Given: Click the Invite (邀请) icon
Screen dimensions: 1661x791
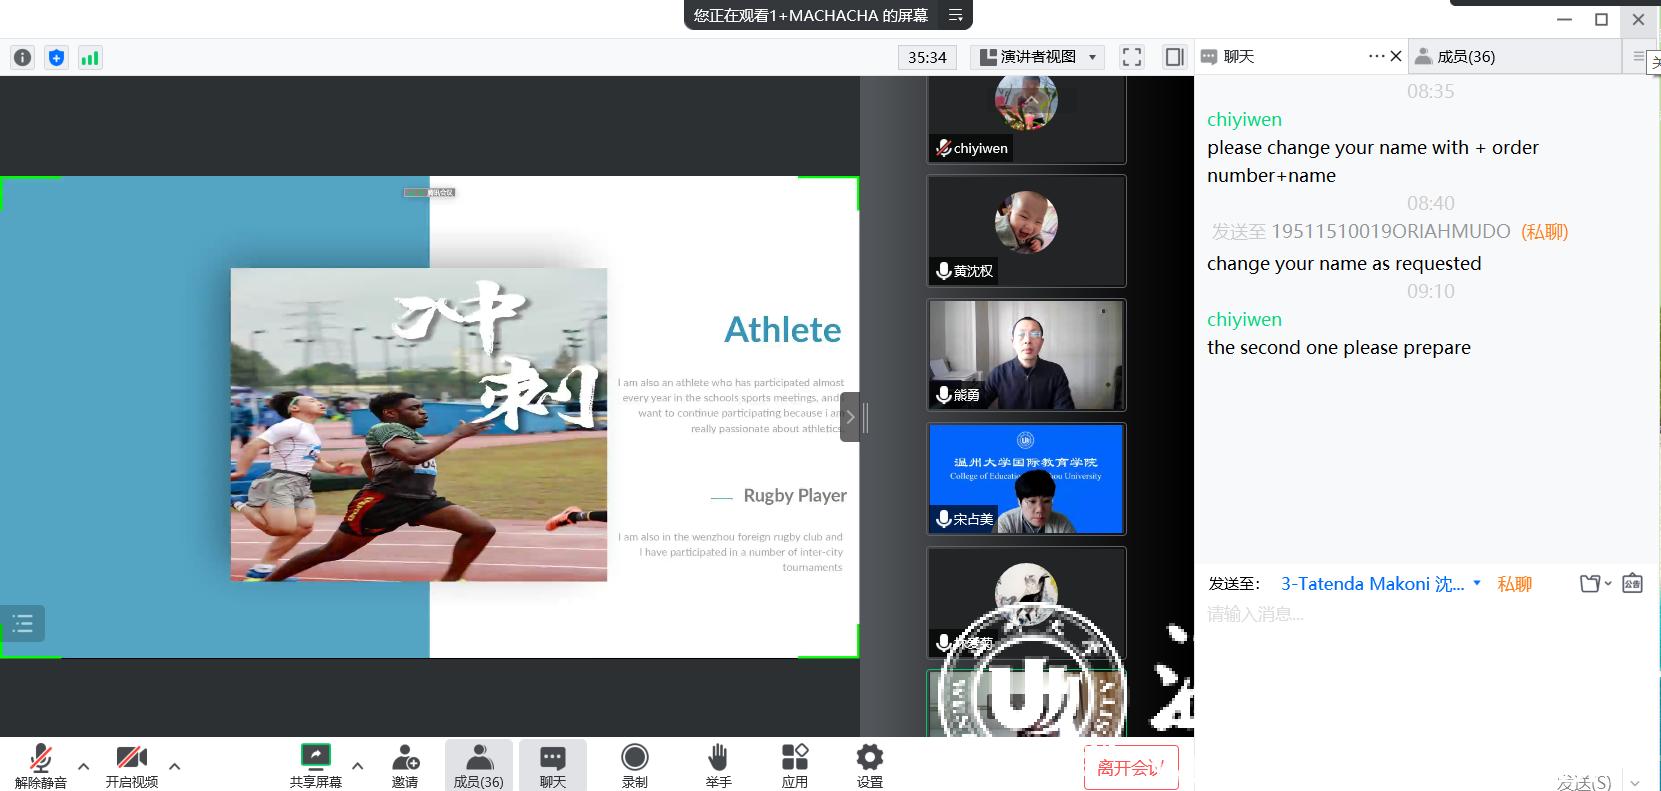Looking at the screenshot, I should pyautogui.click(x=405, y=766).
